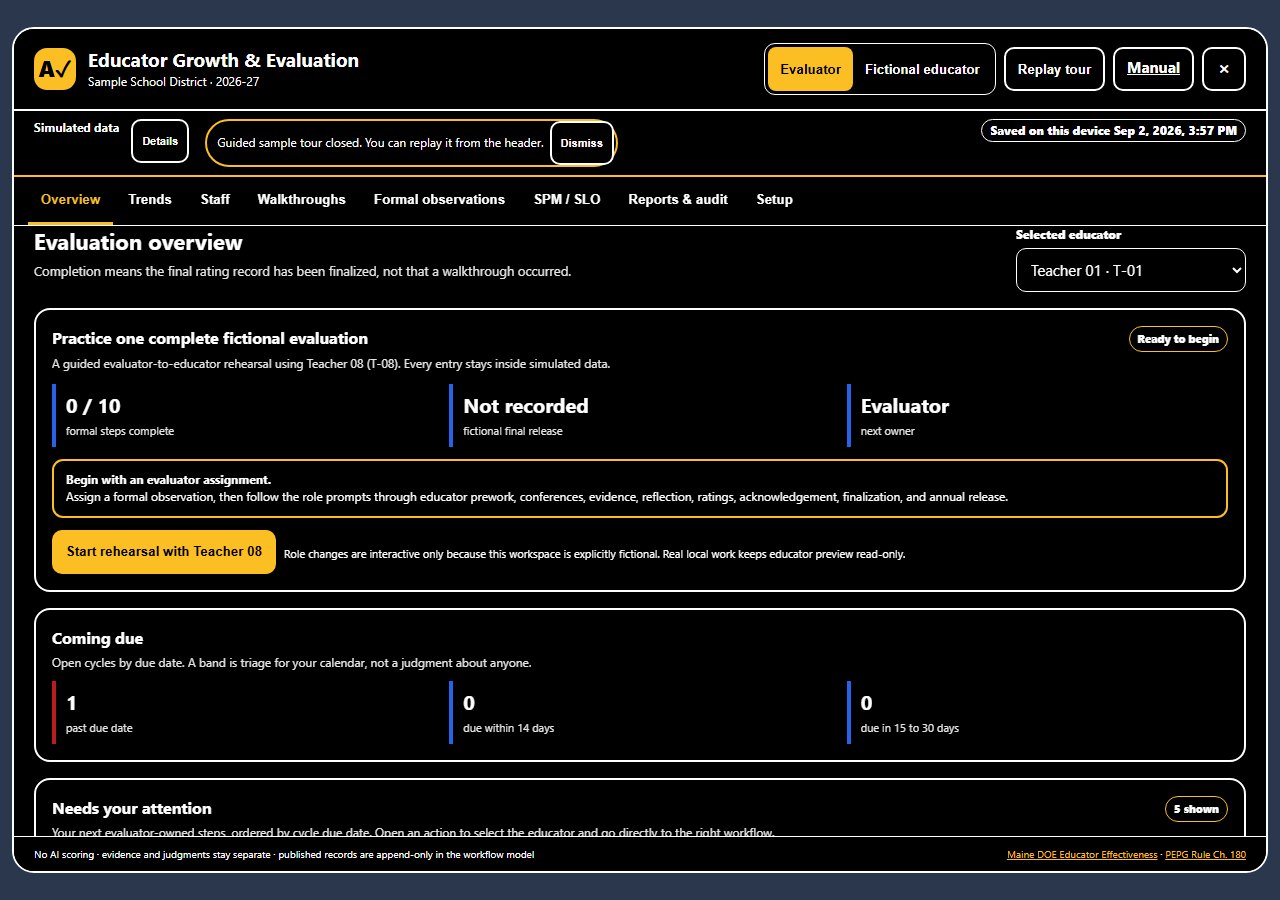Close the workspace with the × button
This screenshot has width=1280, height=900.
[x=1224, y=69]
